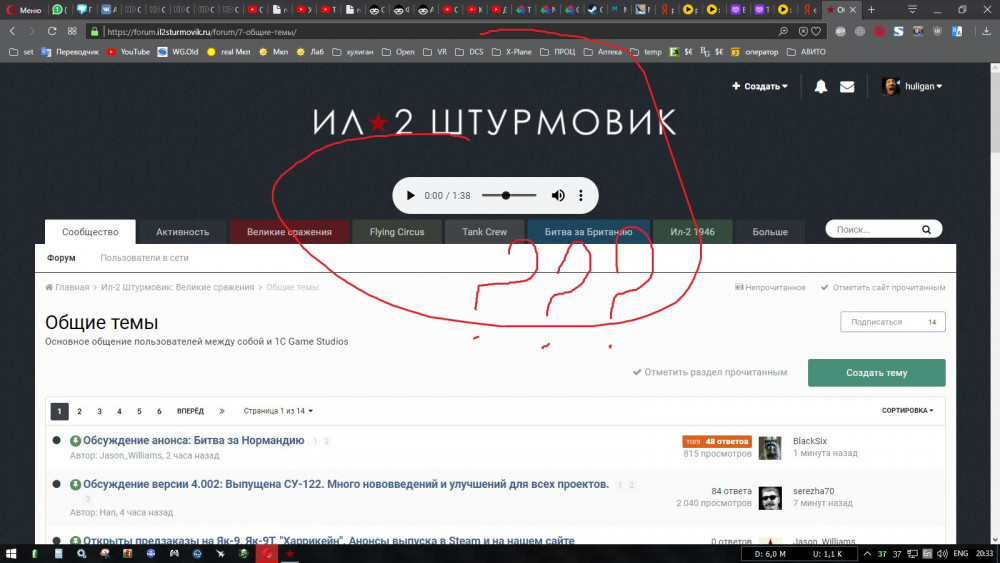This screenshot has height=563, width=1000.
Task: Open Ил-2 Штурмовик: Великие сражения breadcrumb
Action: click(x=177, y=288)
